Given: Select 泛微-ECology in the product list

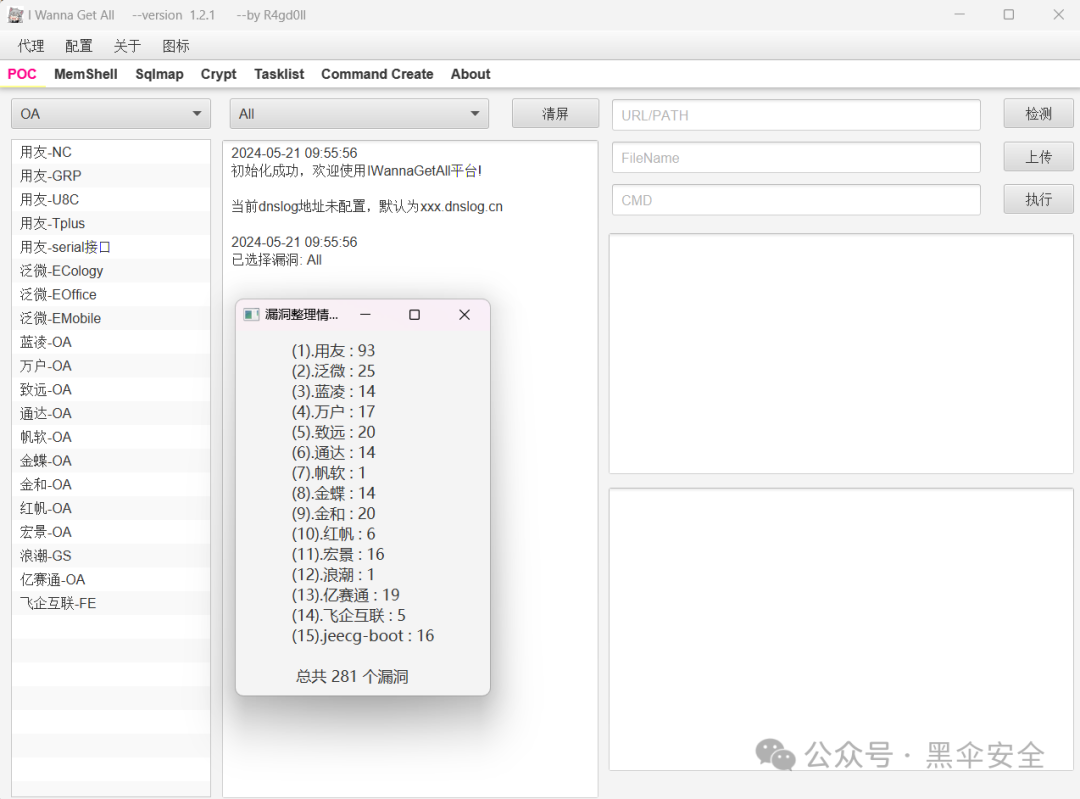Looking at the screenshot, I should pyautogui.click(x=111, y=271).
